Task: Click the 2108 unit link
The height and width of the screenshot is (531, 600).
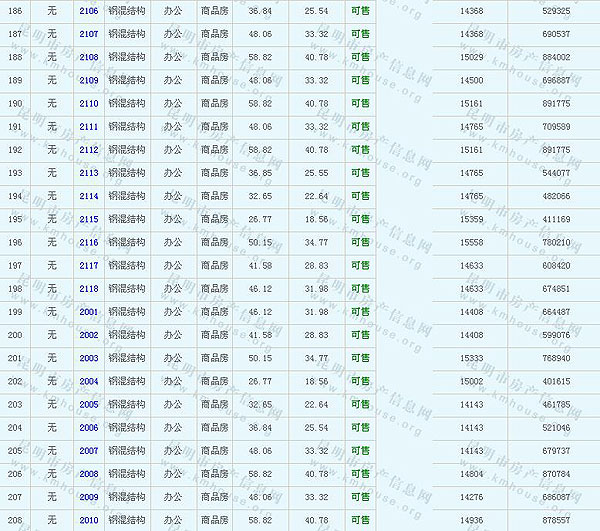Action: point(89,57)
